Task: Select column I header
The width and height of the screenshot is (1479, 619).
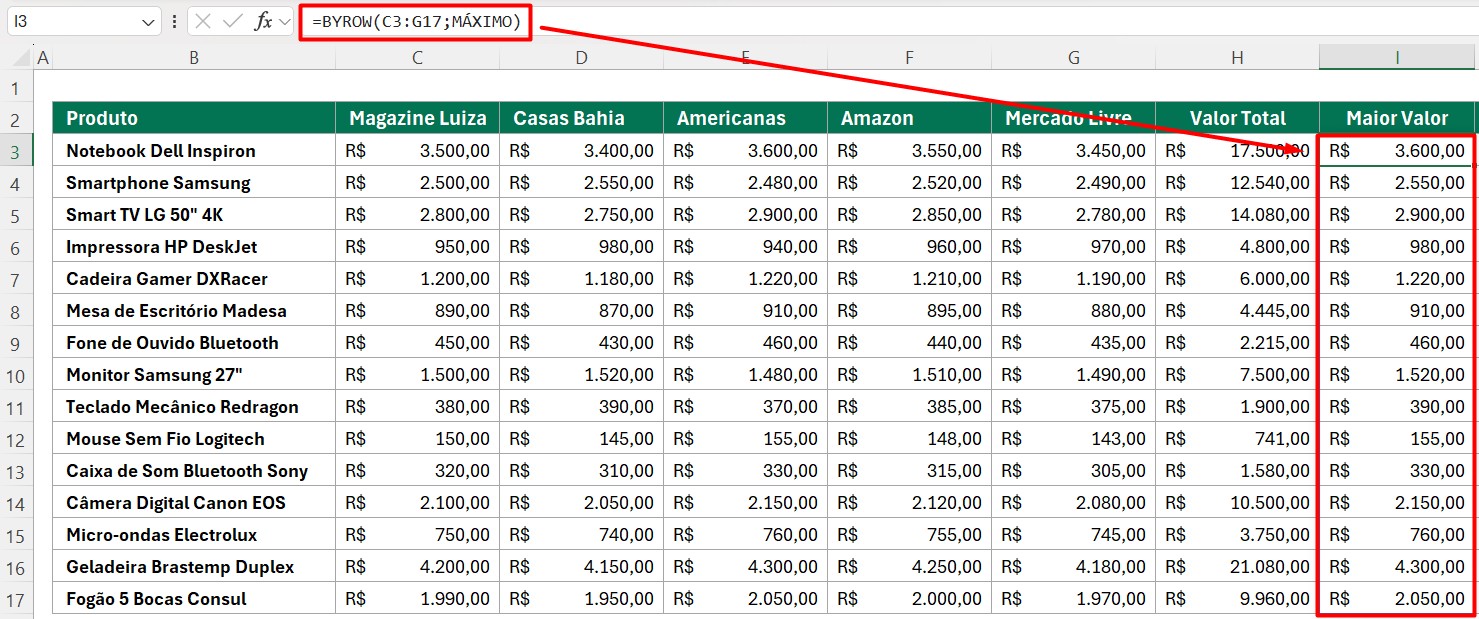Action: pyautogui.click(x=1397, y=58)
